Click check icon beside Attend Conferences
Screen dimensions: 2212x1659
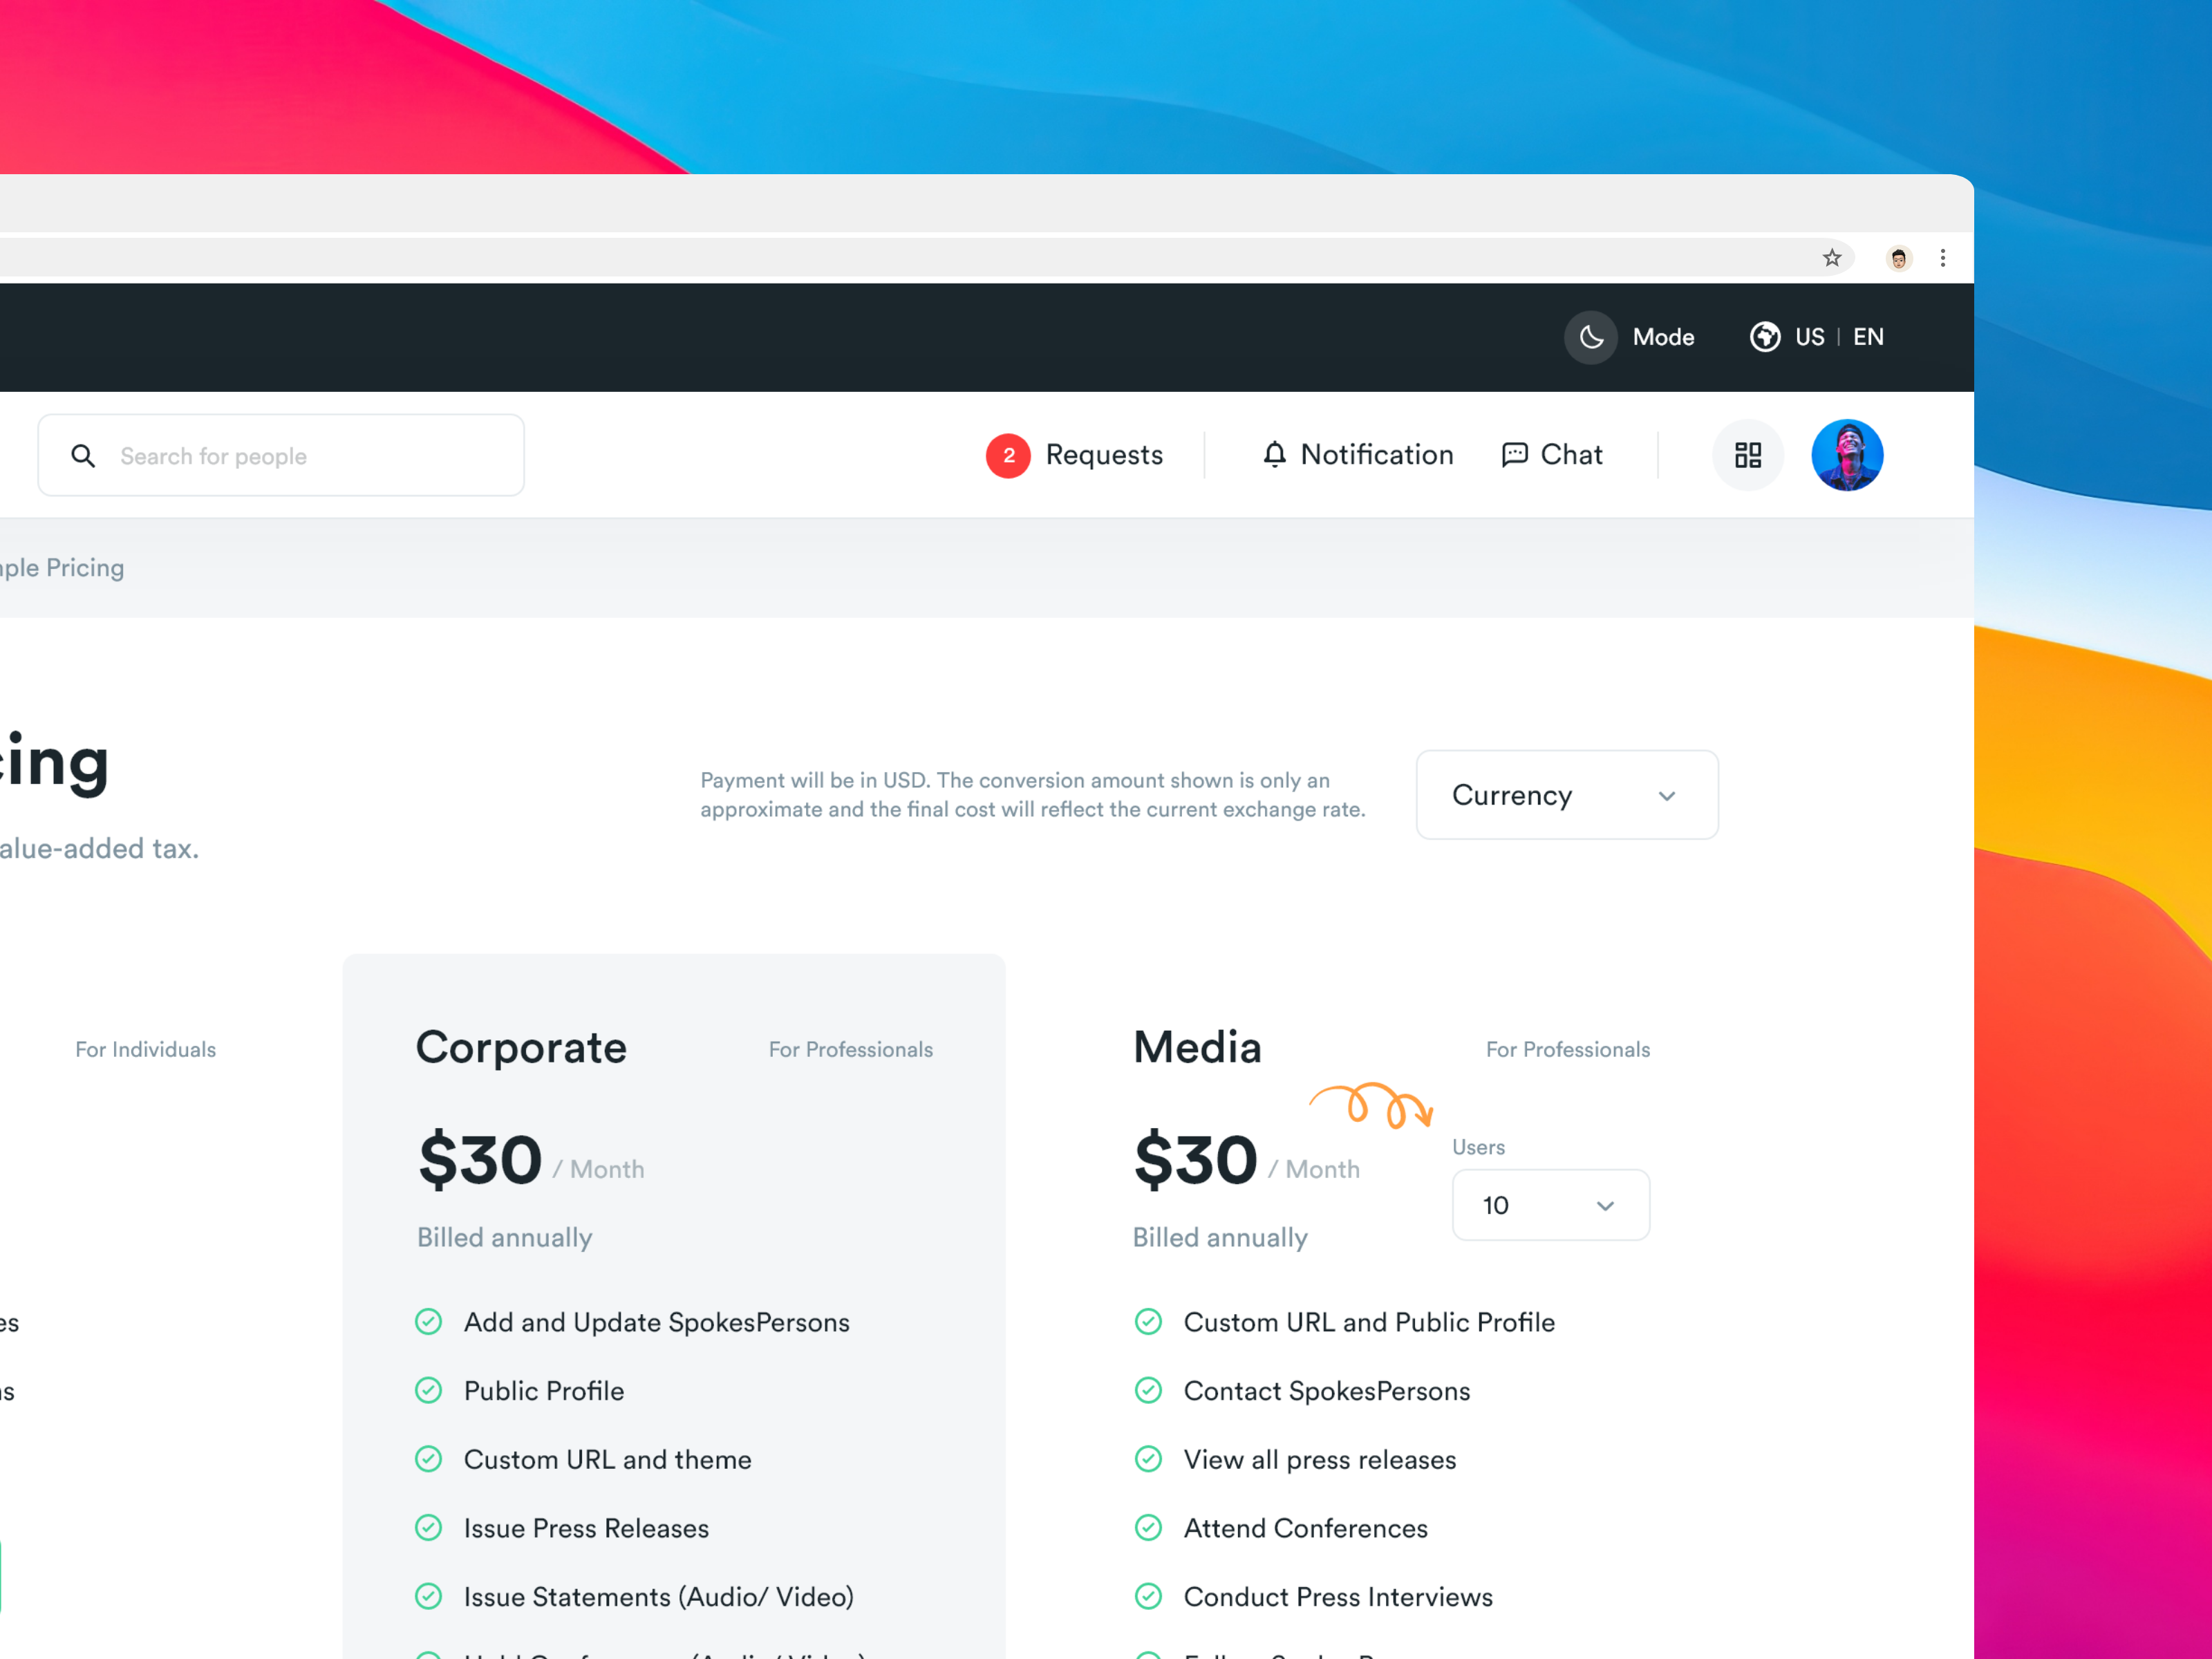tap(1148, 1528)
